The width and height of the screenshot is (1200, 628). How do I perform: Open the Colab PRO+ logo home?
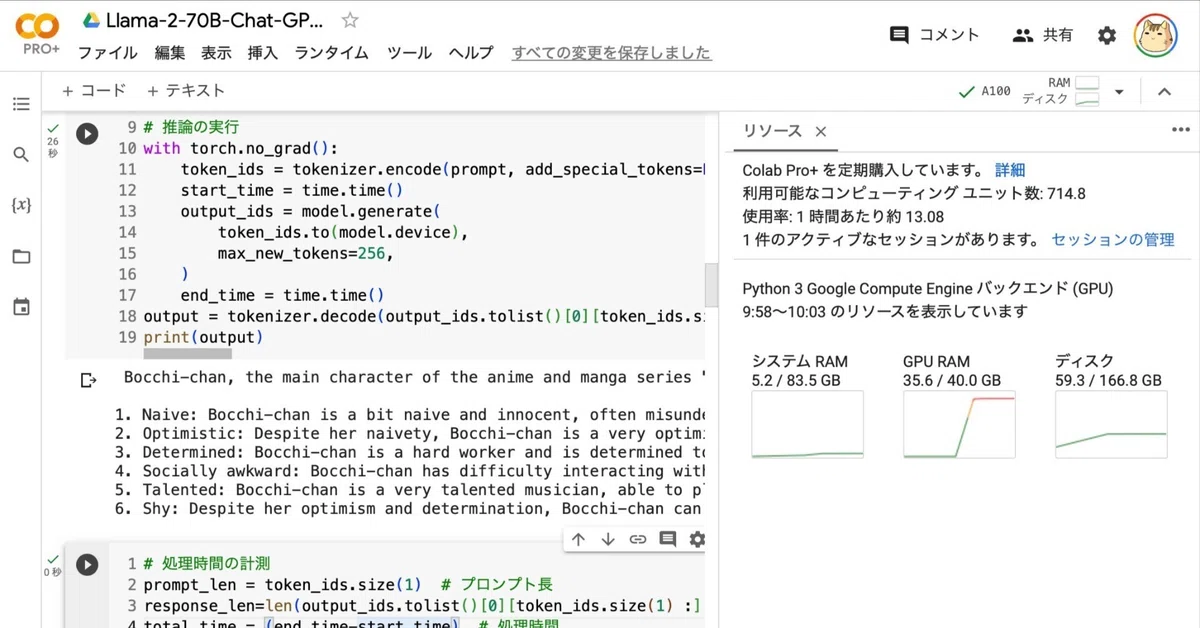pos(37,34)
